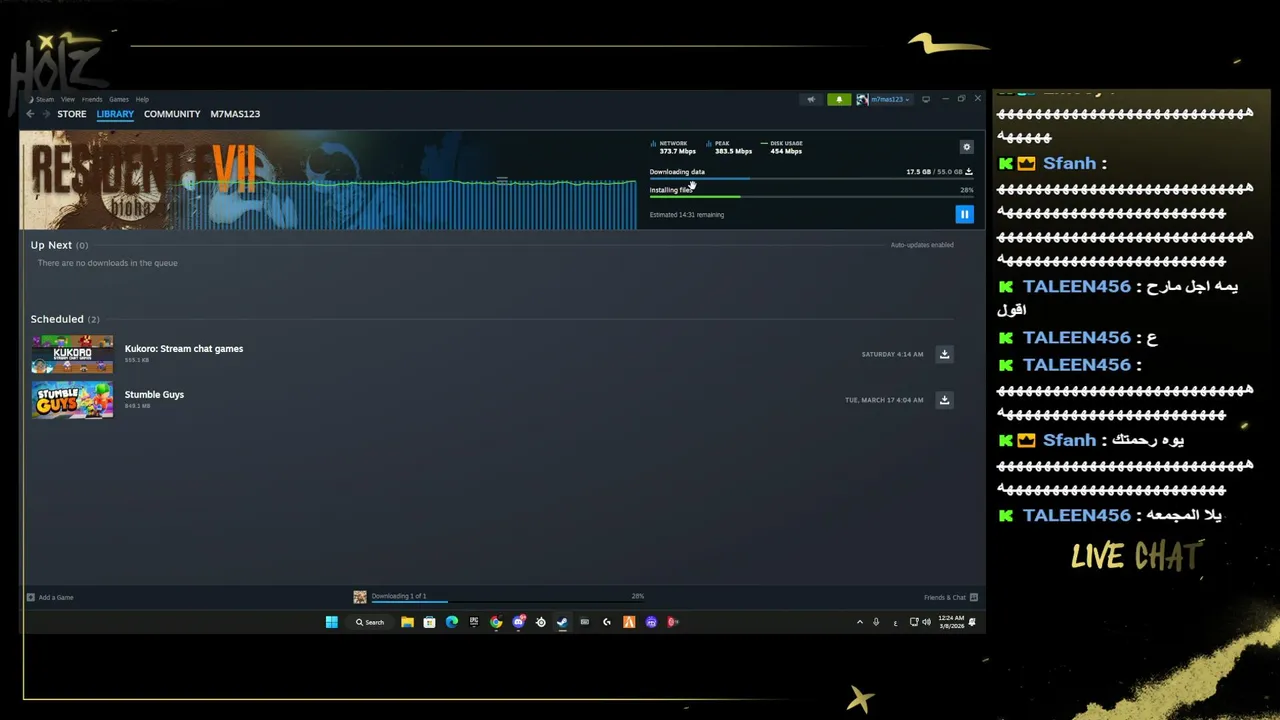
Task: Open Google Chrome from taskbar
Action: (496, 622)
